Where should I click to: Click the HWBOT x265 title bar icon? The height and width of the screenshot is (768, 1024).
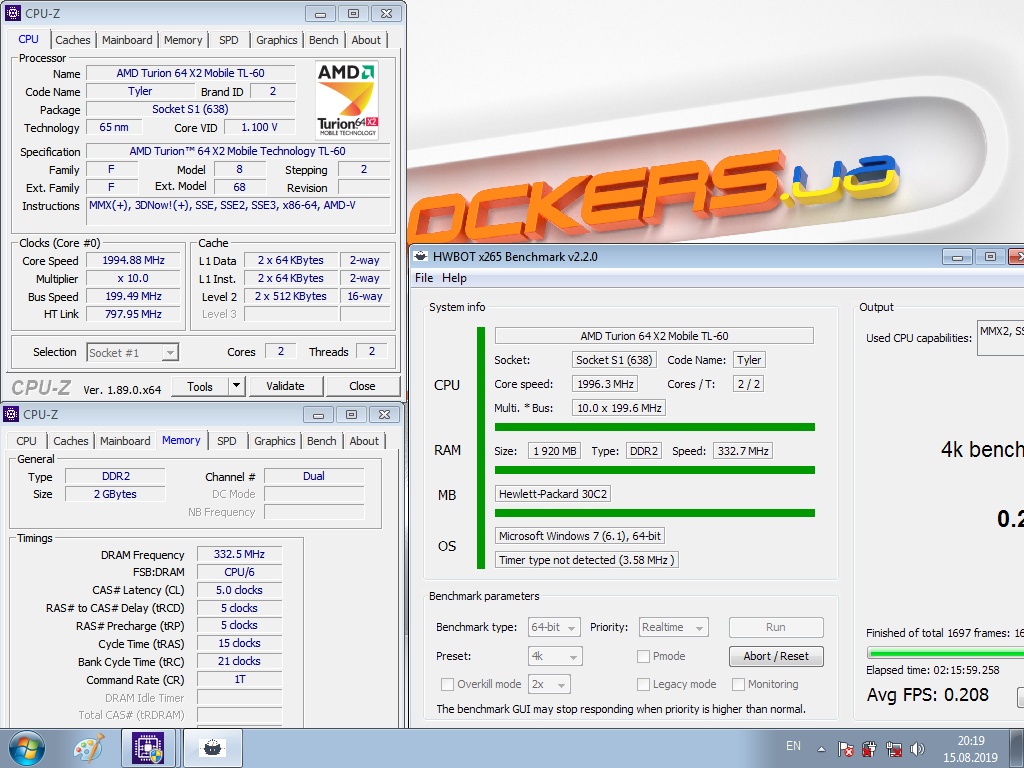[421, 256]
